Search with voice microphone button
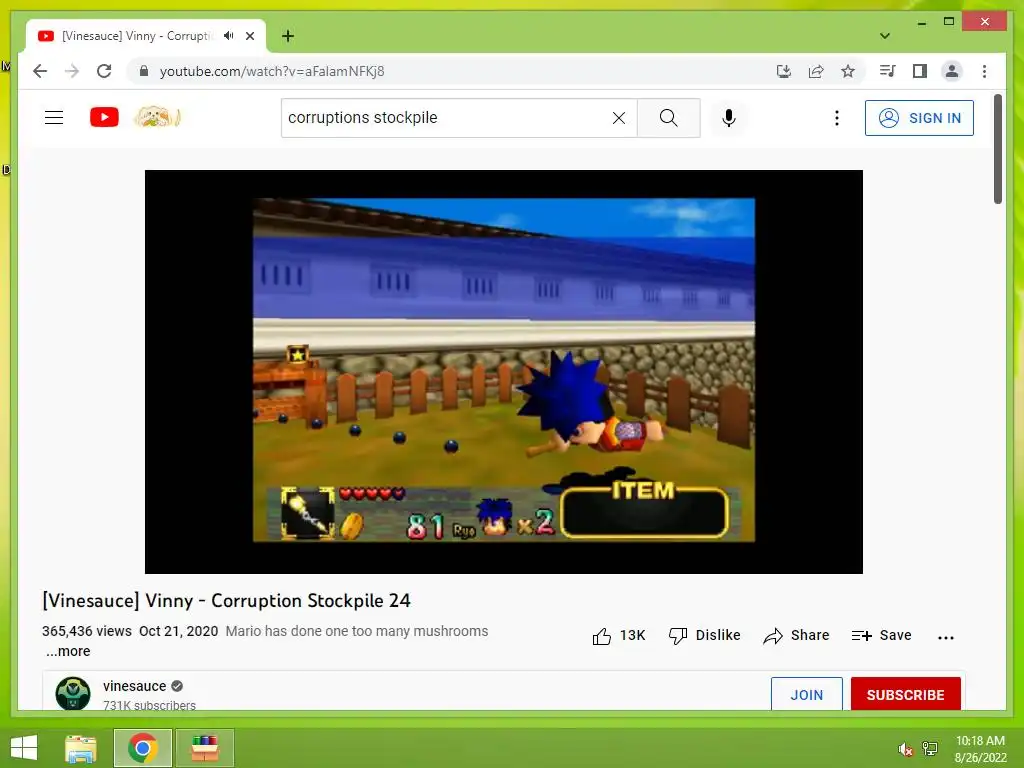 (729, 118)
